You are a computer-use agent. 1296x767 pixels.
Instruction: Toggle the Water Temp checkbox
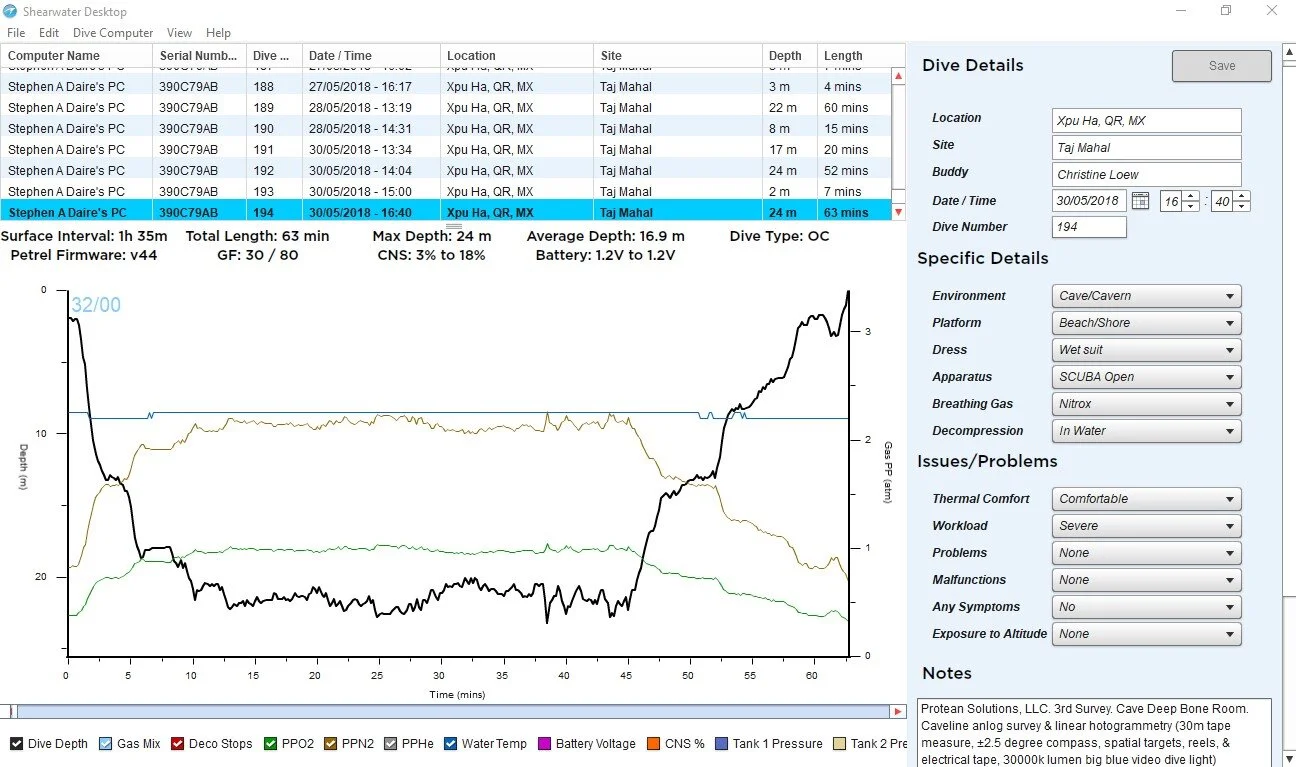click(x=450, y=744)
